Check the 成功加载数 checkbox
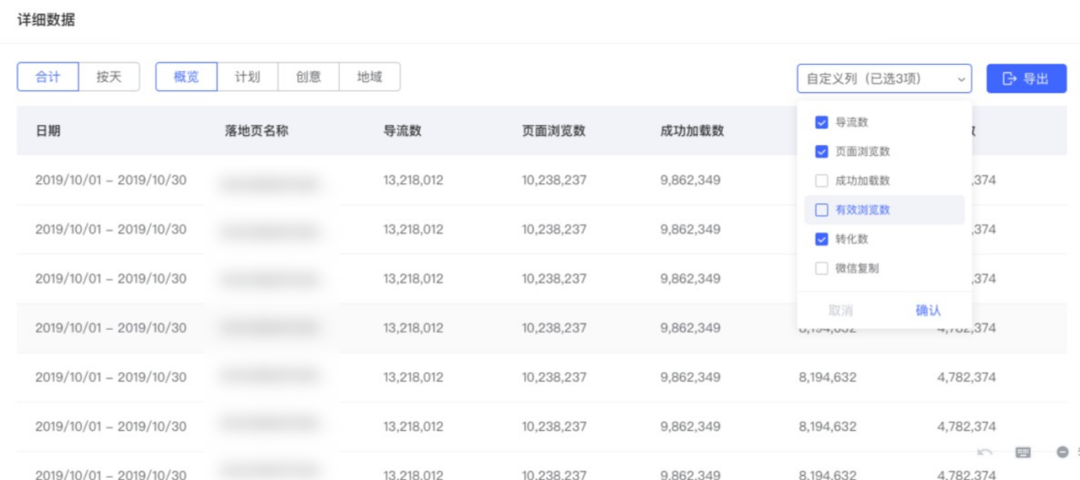Screen dimensions: 1080x480 821,181
